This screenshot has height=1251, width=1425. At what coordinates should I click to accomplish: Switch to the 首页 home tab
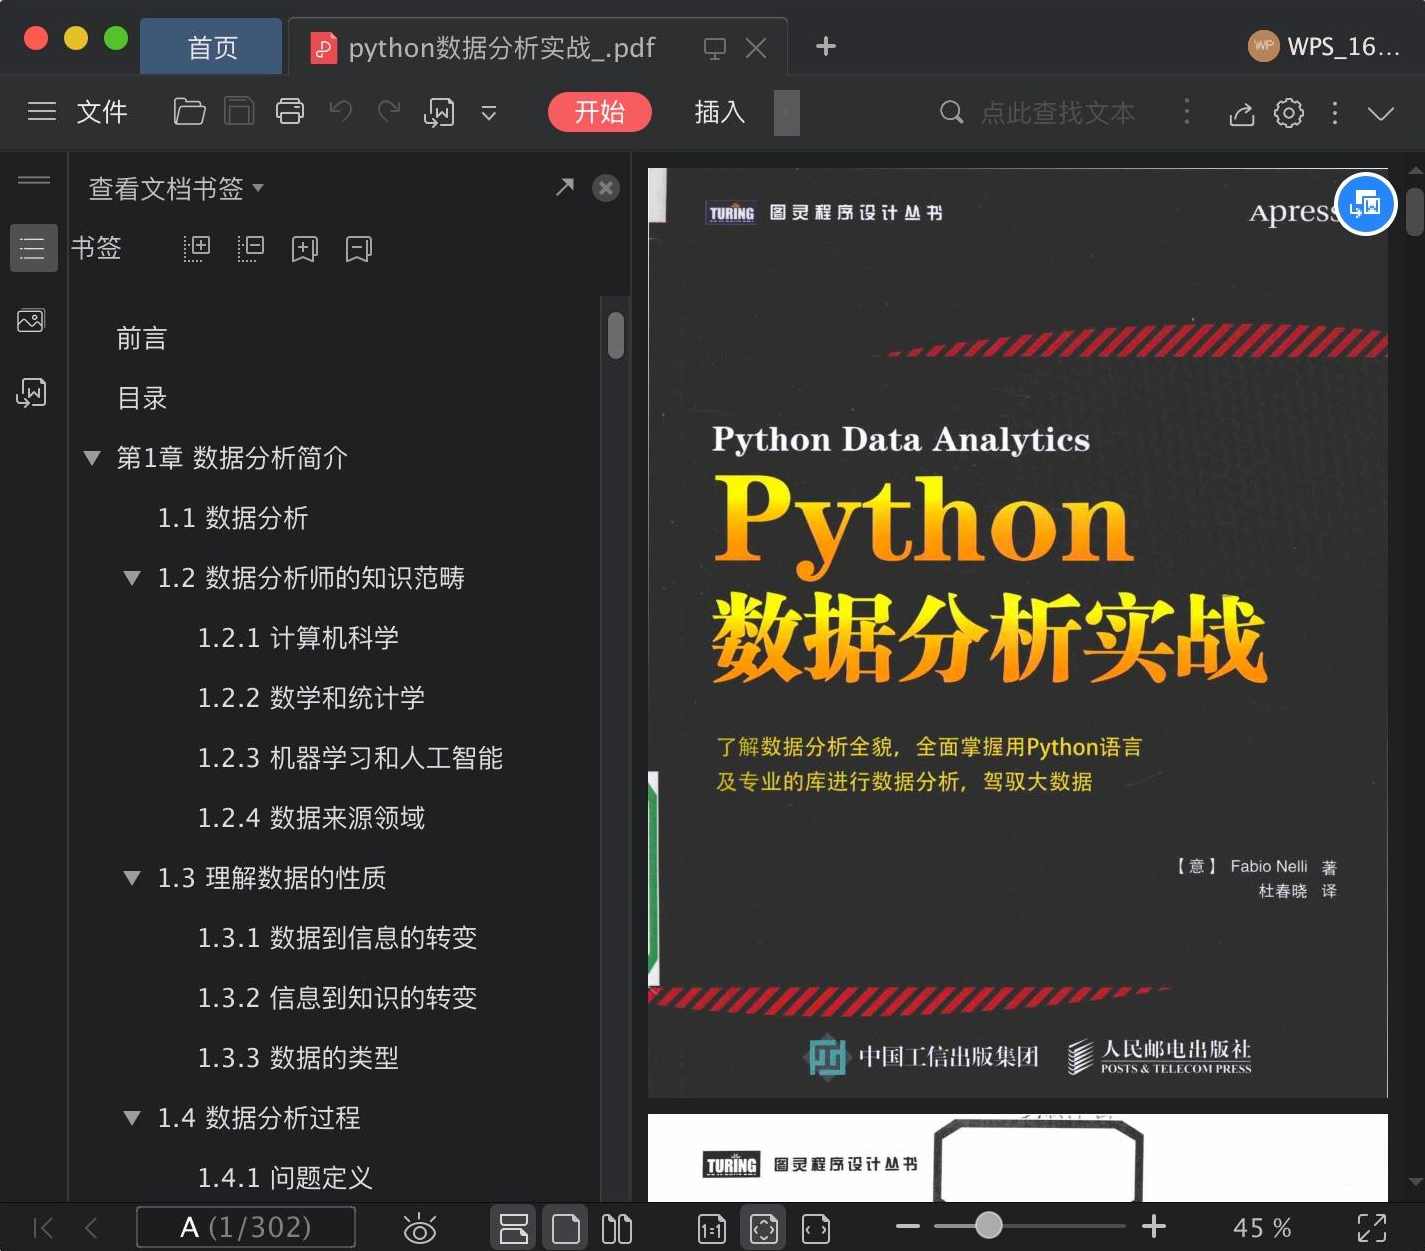pos(210,46)
